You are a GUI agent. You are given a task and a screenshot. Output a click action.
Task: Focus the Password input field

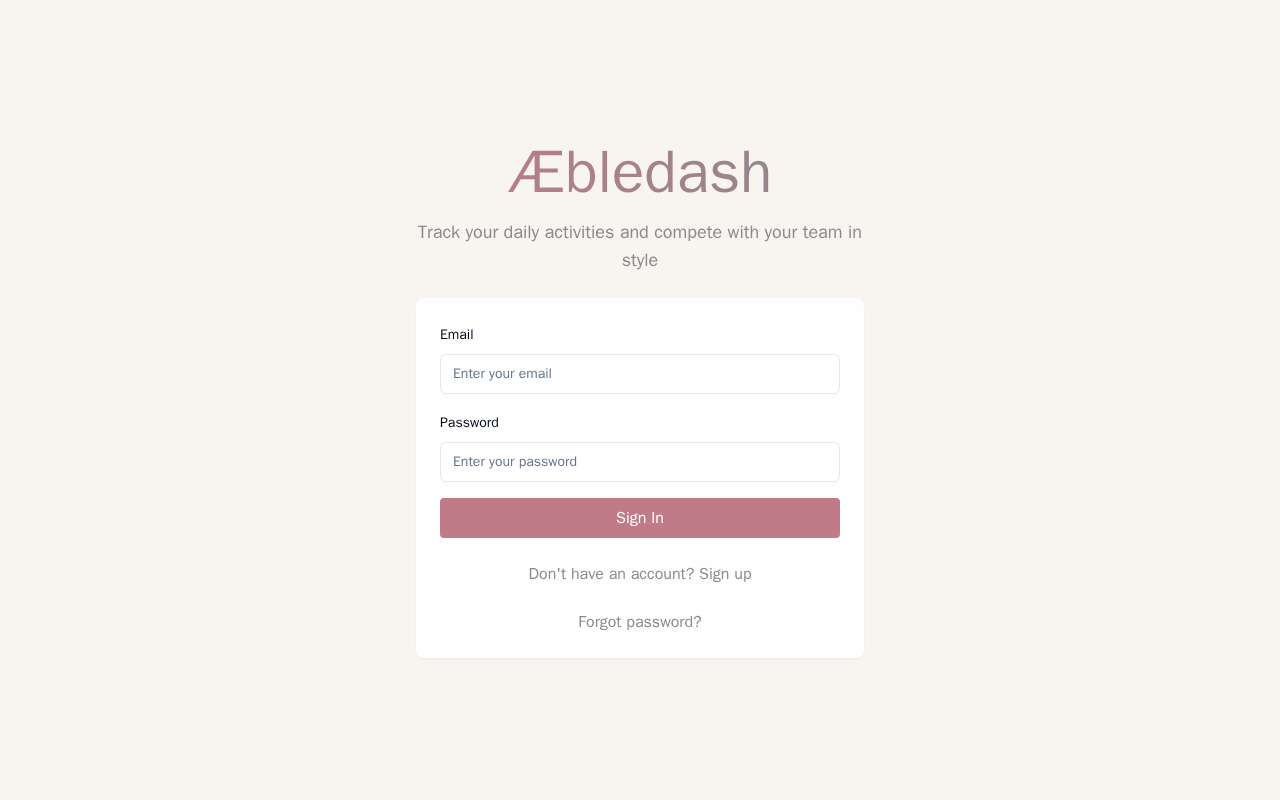pyautogui.click(x=640, y=462)
